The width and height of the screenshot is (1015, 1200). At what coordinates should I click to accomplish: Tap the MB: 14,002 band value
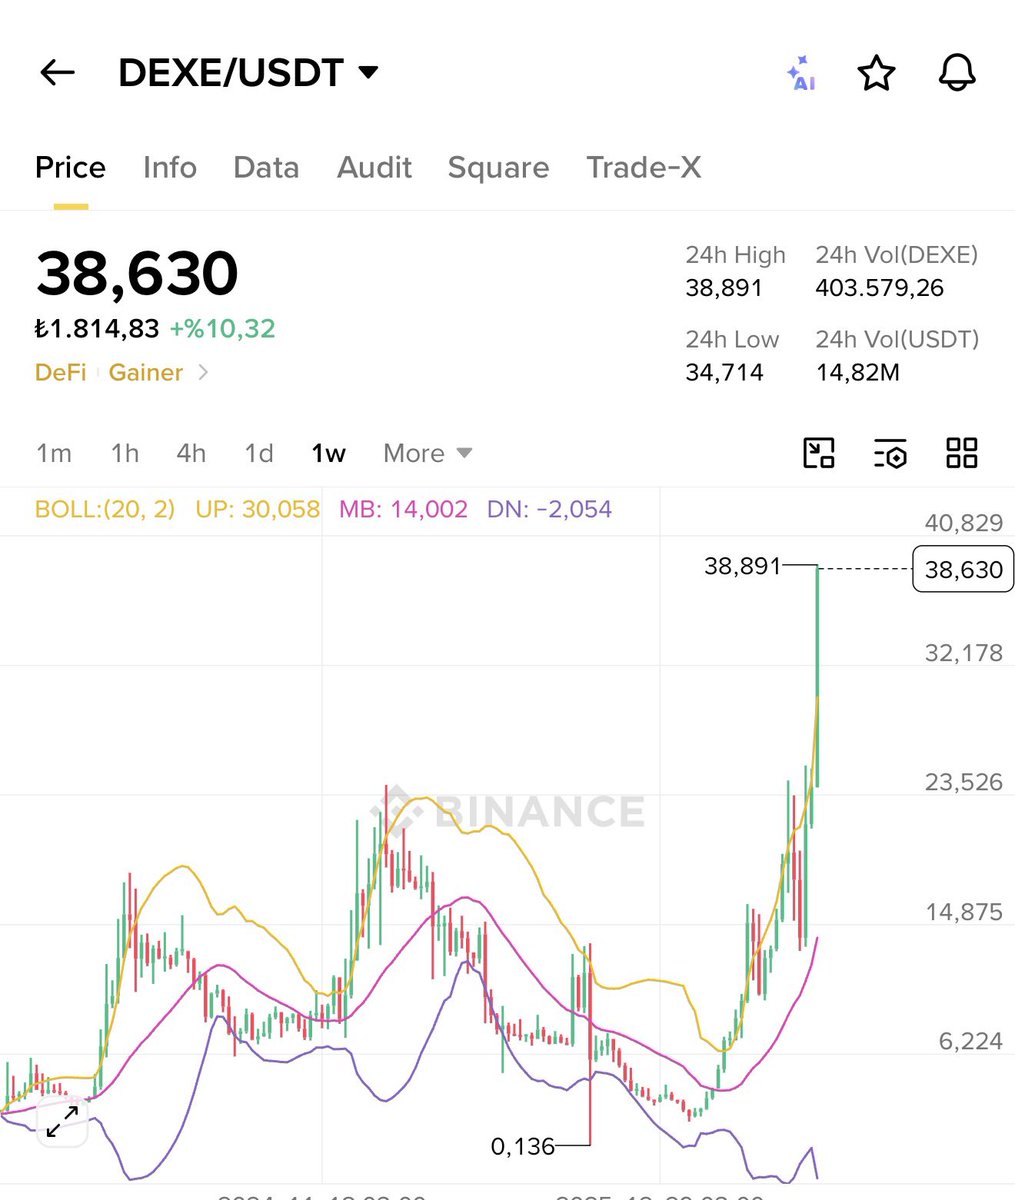(x=403, y=509)
